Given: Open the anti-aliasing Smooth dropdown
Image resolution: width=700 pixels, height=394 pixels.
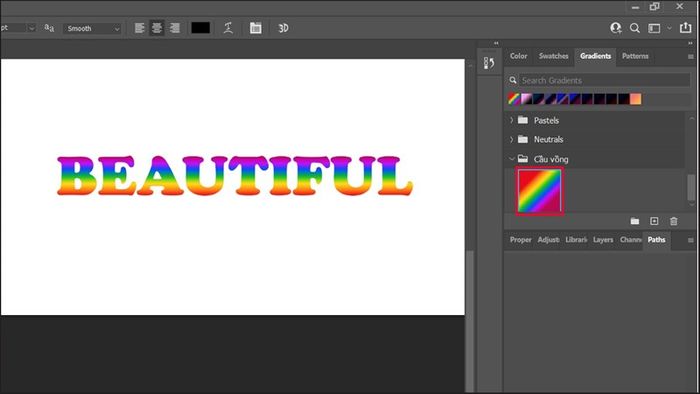Looking at the screenshot, I should click(92, 28).
